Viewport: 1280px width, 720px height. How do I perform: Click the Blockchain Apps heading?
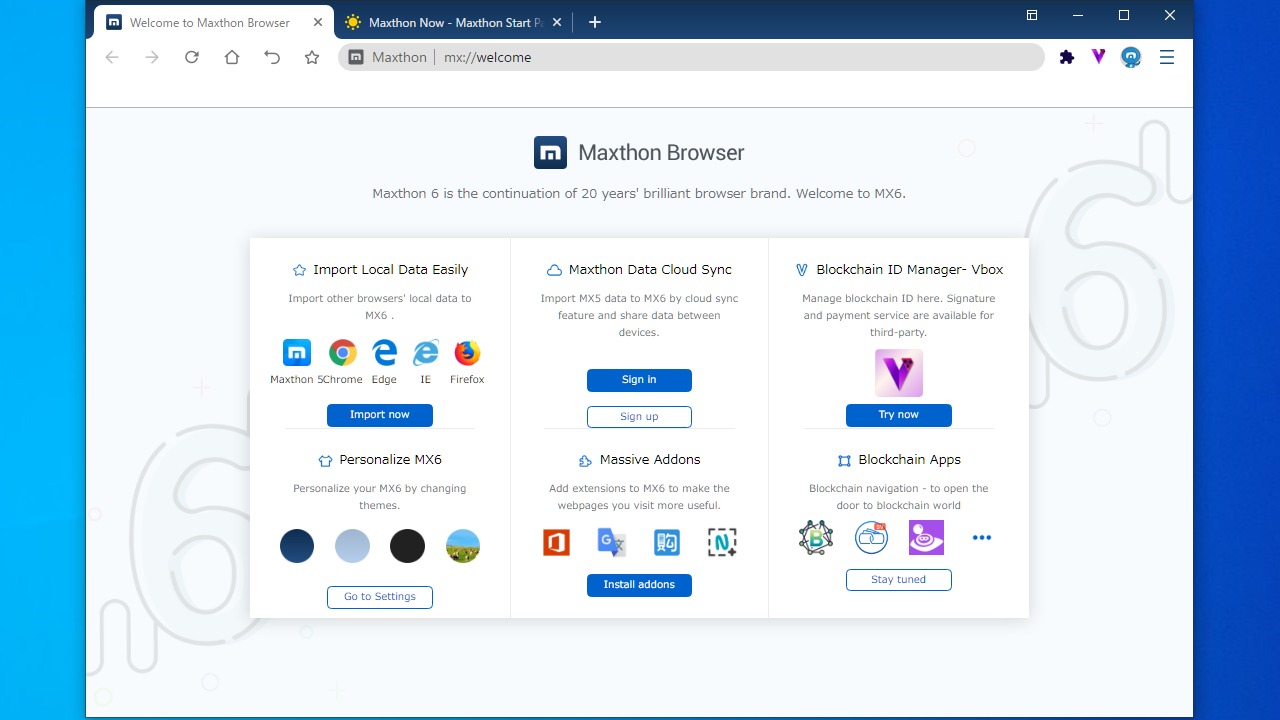(910, 460)
